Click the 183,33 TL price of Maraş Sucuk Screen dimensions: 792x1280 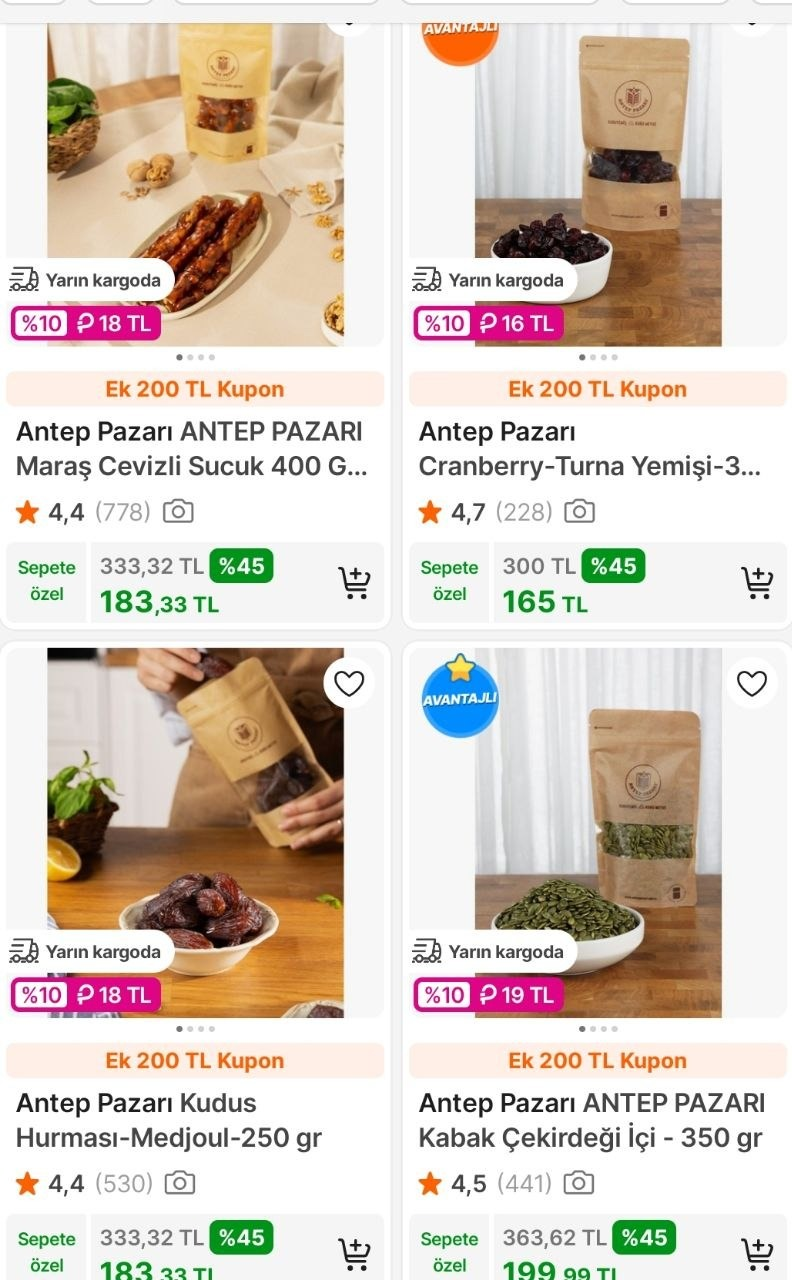point(160,603)
